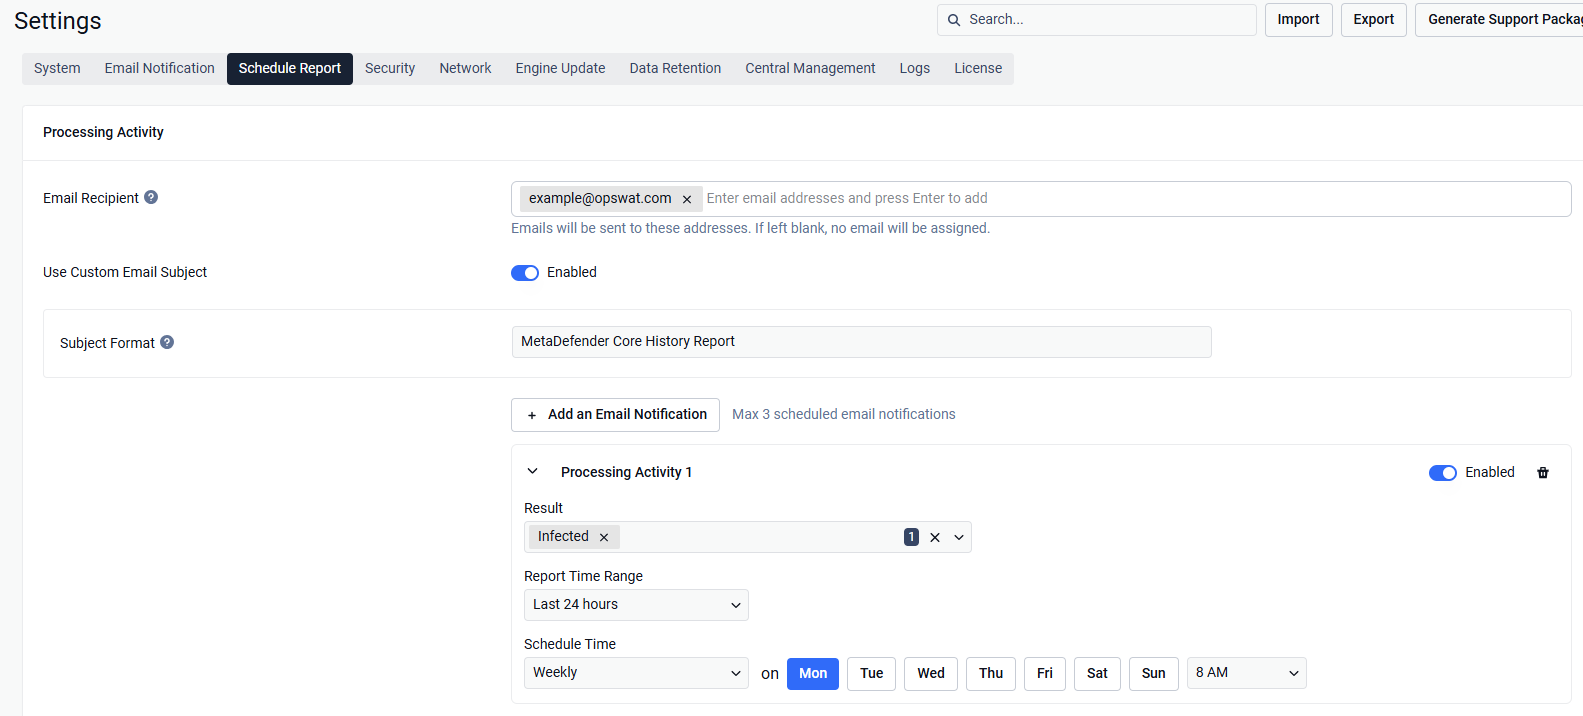This screenshot has width=1583, height=716.
Task: Select Sat as schedule day
Action: [1097, 673]
